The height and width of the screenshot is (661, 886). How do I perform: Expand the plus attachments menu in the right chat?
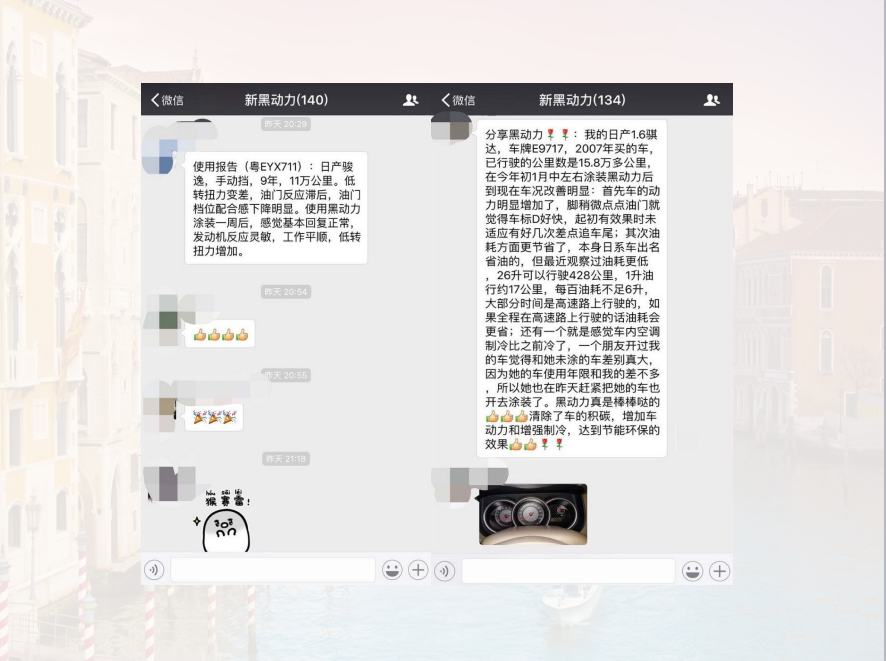719,571
